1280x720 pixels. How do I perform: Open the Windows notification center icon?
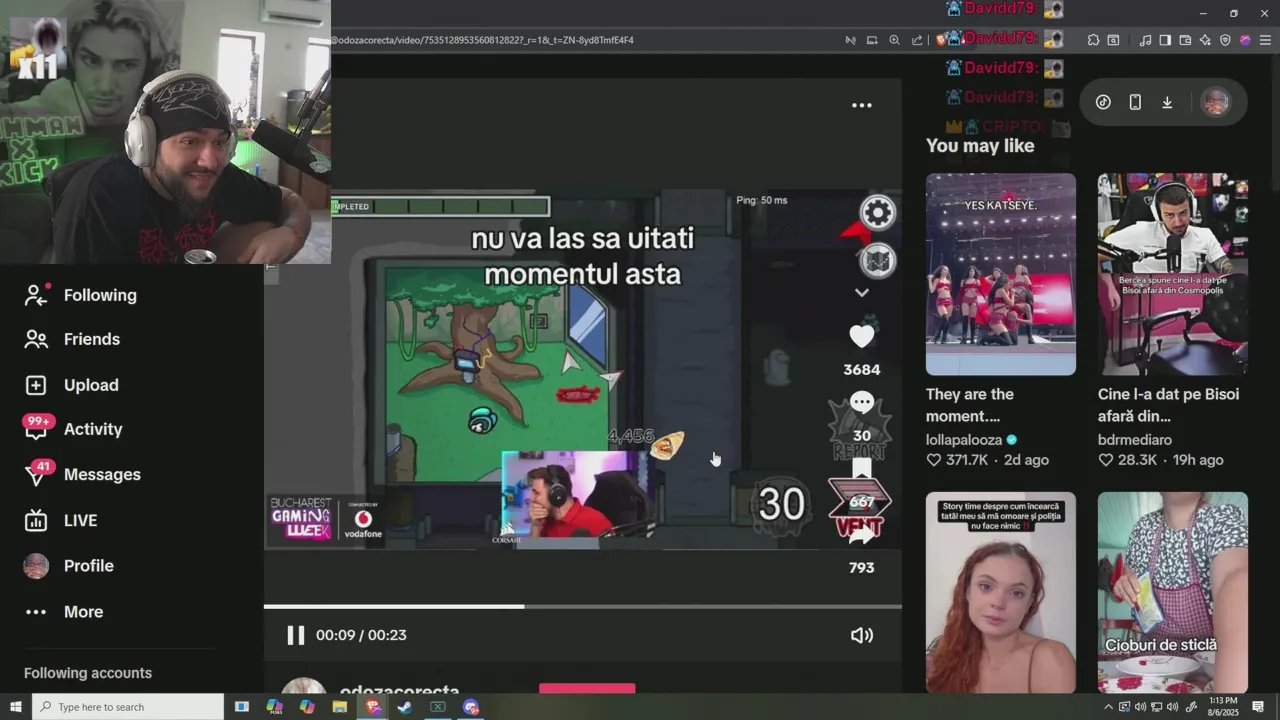(1258, 707)
